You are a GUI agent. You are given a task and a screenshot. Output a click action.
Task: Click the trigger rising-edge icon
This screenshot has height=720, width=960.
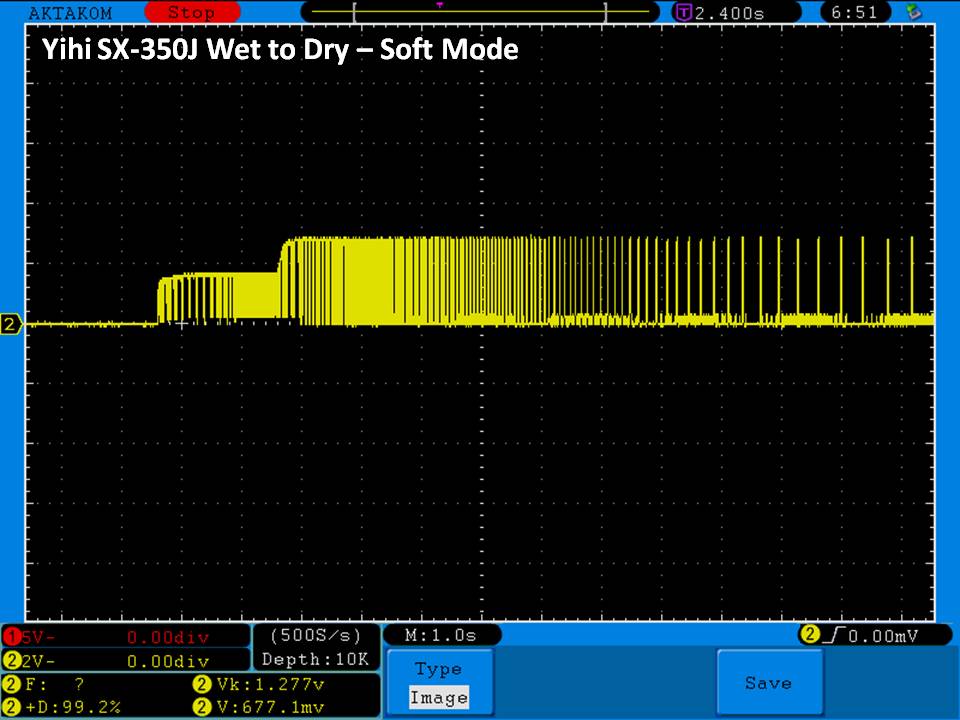coord(832,636)
